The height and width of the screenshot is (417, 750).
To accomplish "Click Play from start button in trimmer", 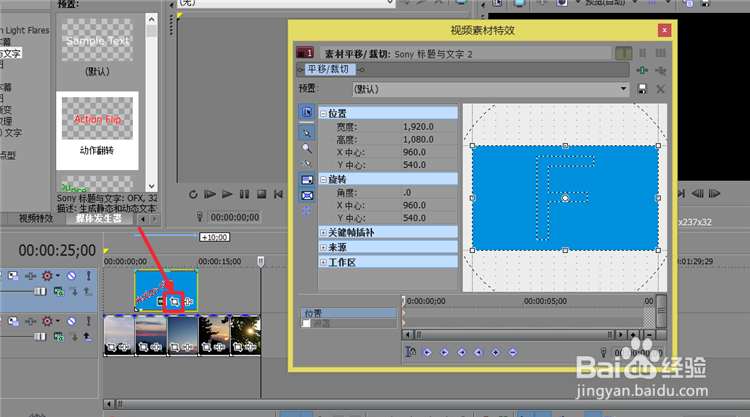I will pyautogui.click(x=210, y=194).
